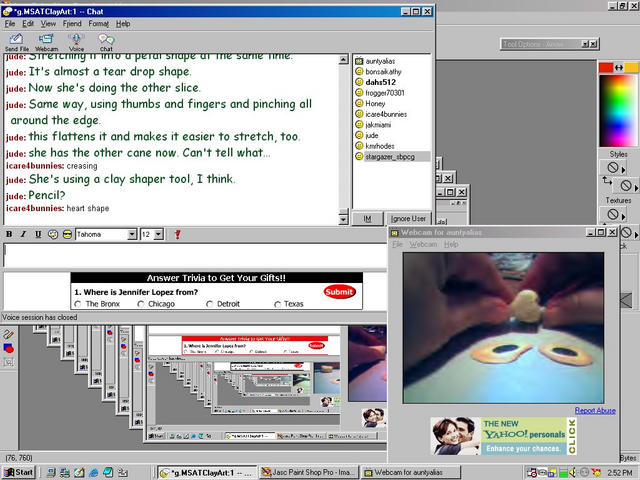Screen dimensions: 640x480
Task: Click the red exclamation buzz icon
Action: [x=177, y=234]
